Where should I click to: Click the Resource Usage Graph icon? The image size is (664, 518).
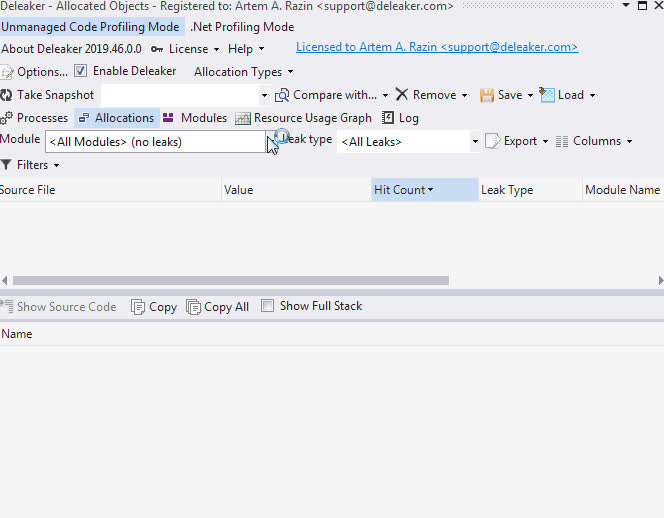click(x=243, y=118)
